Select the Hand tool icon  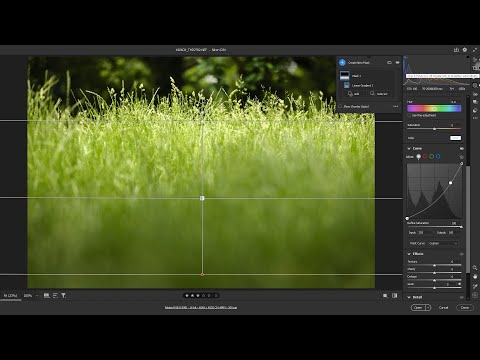[x=475, y=277]
